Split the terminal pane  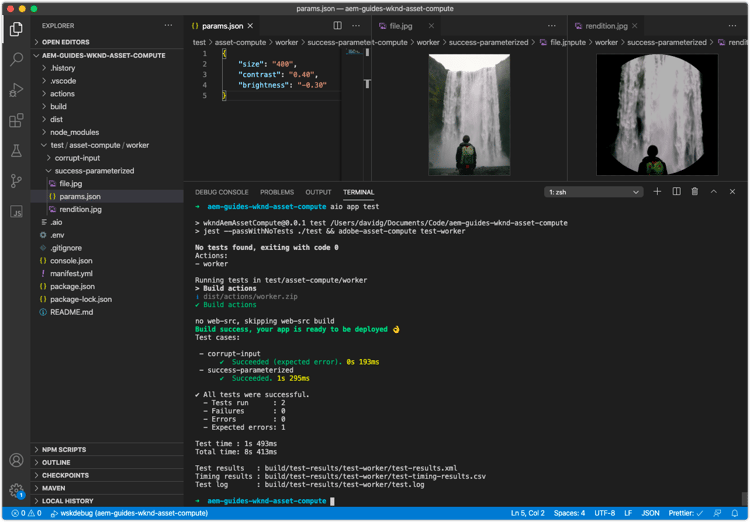[676, 192]
